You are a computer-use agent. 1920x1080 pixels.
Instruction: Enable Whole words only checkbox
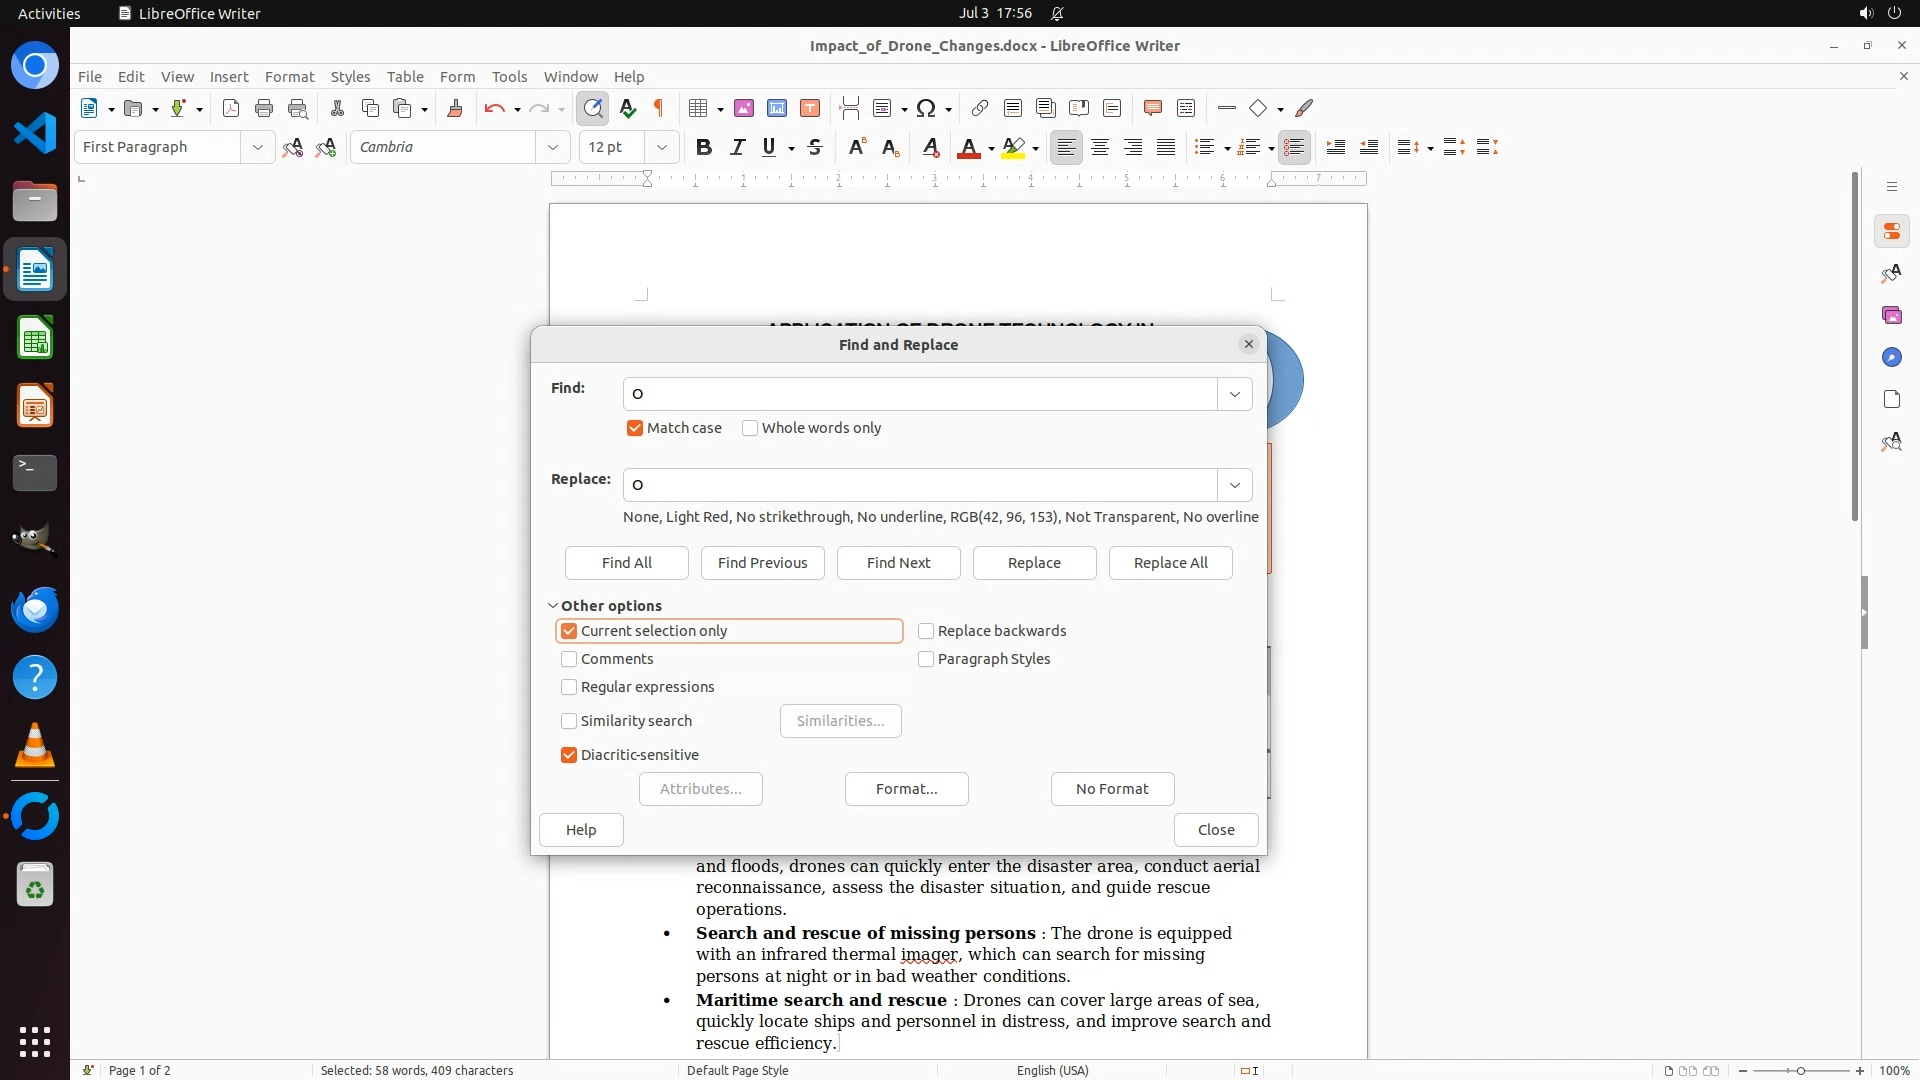click(x=750, y=428)
